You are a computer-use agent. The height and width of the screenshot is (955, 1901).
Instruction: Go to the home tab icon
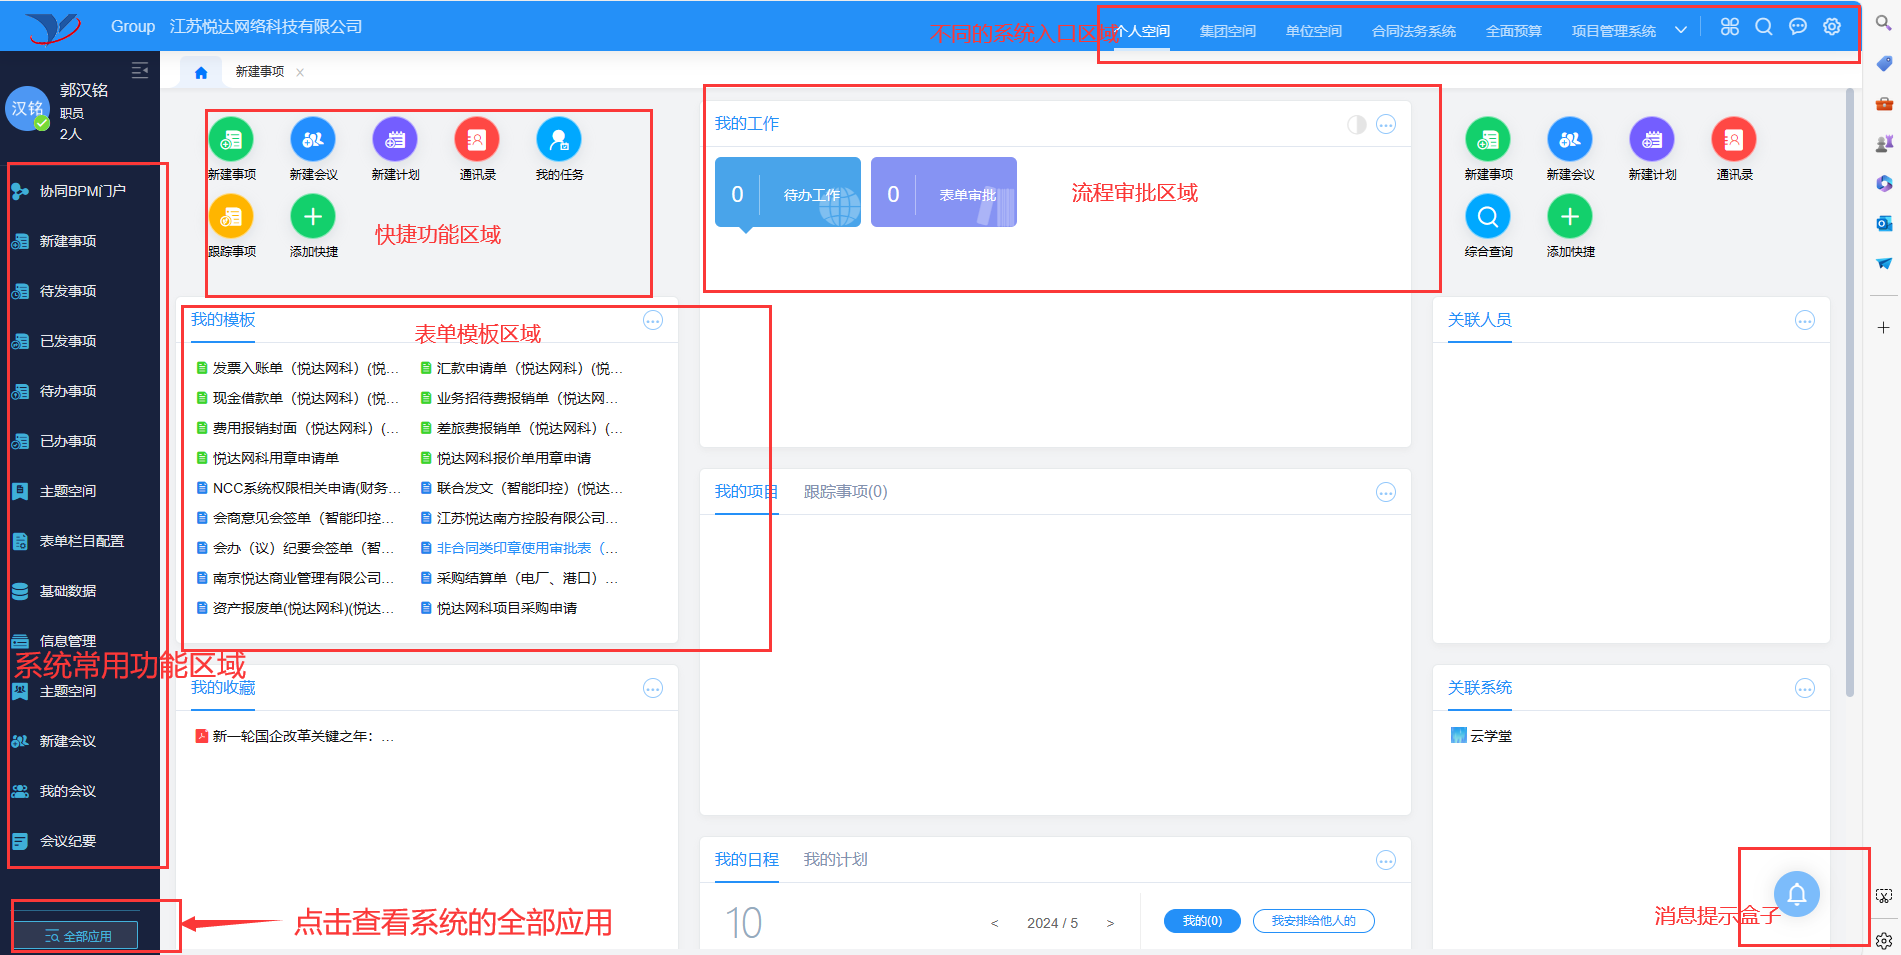(x=201, y=72)
